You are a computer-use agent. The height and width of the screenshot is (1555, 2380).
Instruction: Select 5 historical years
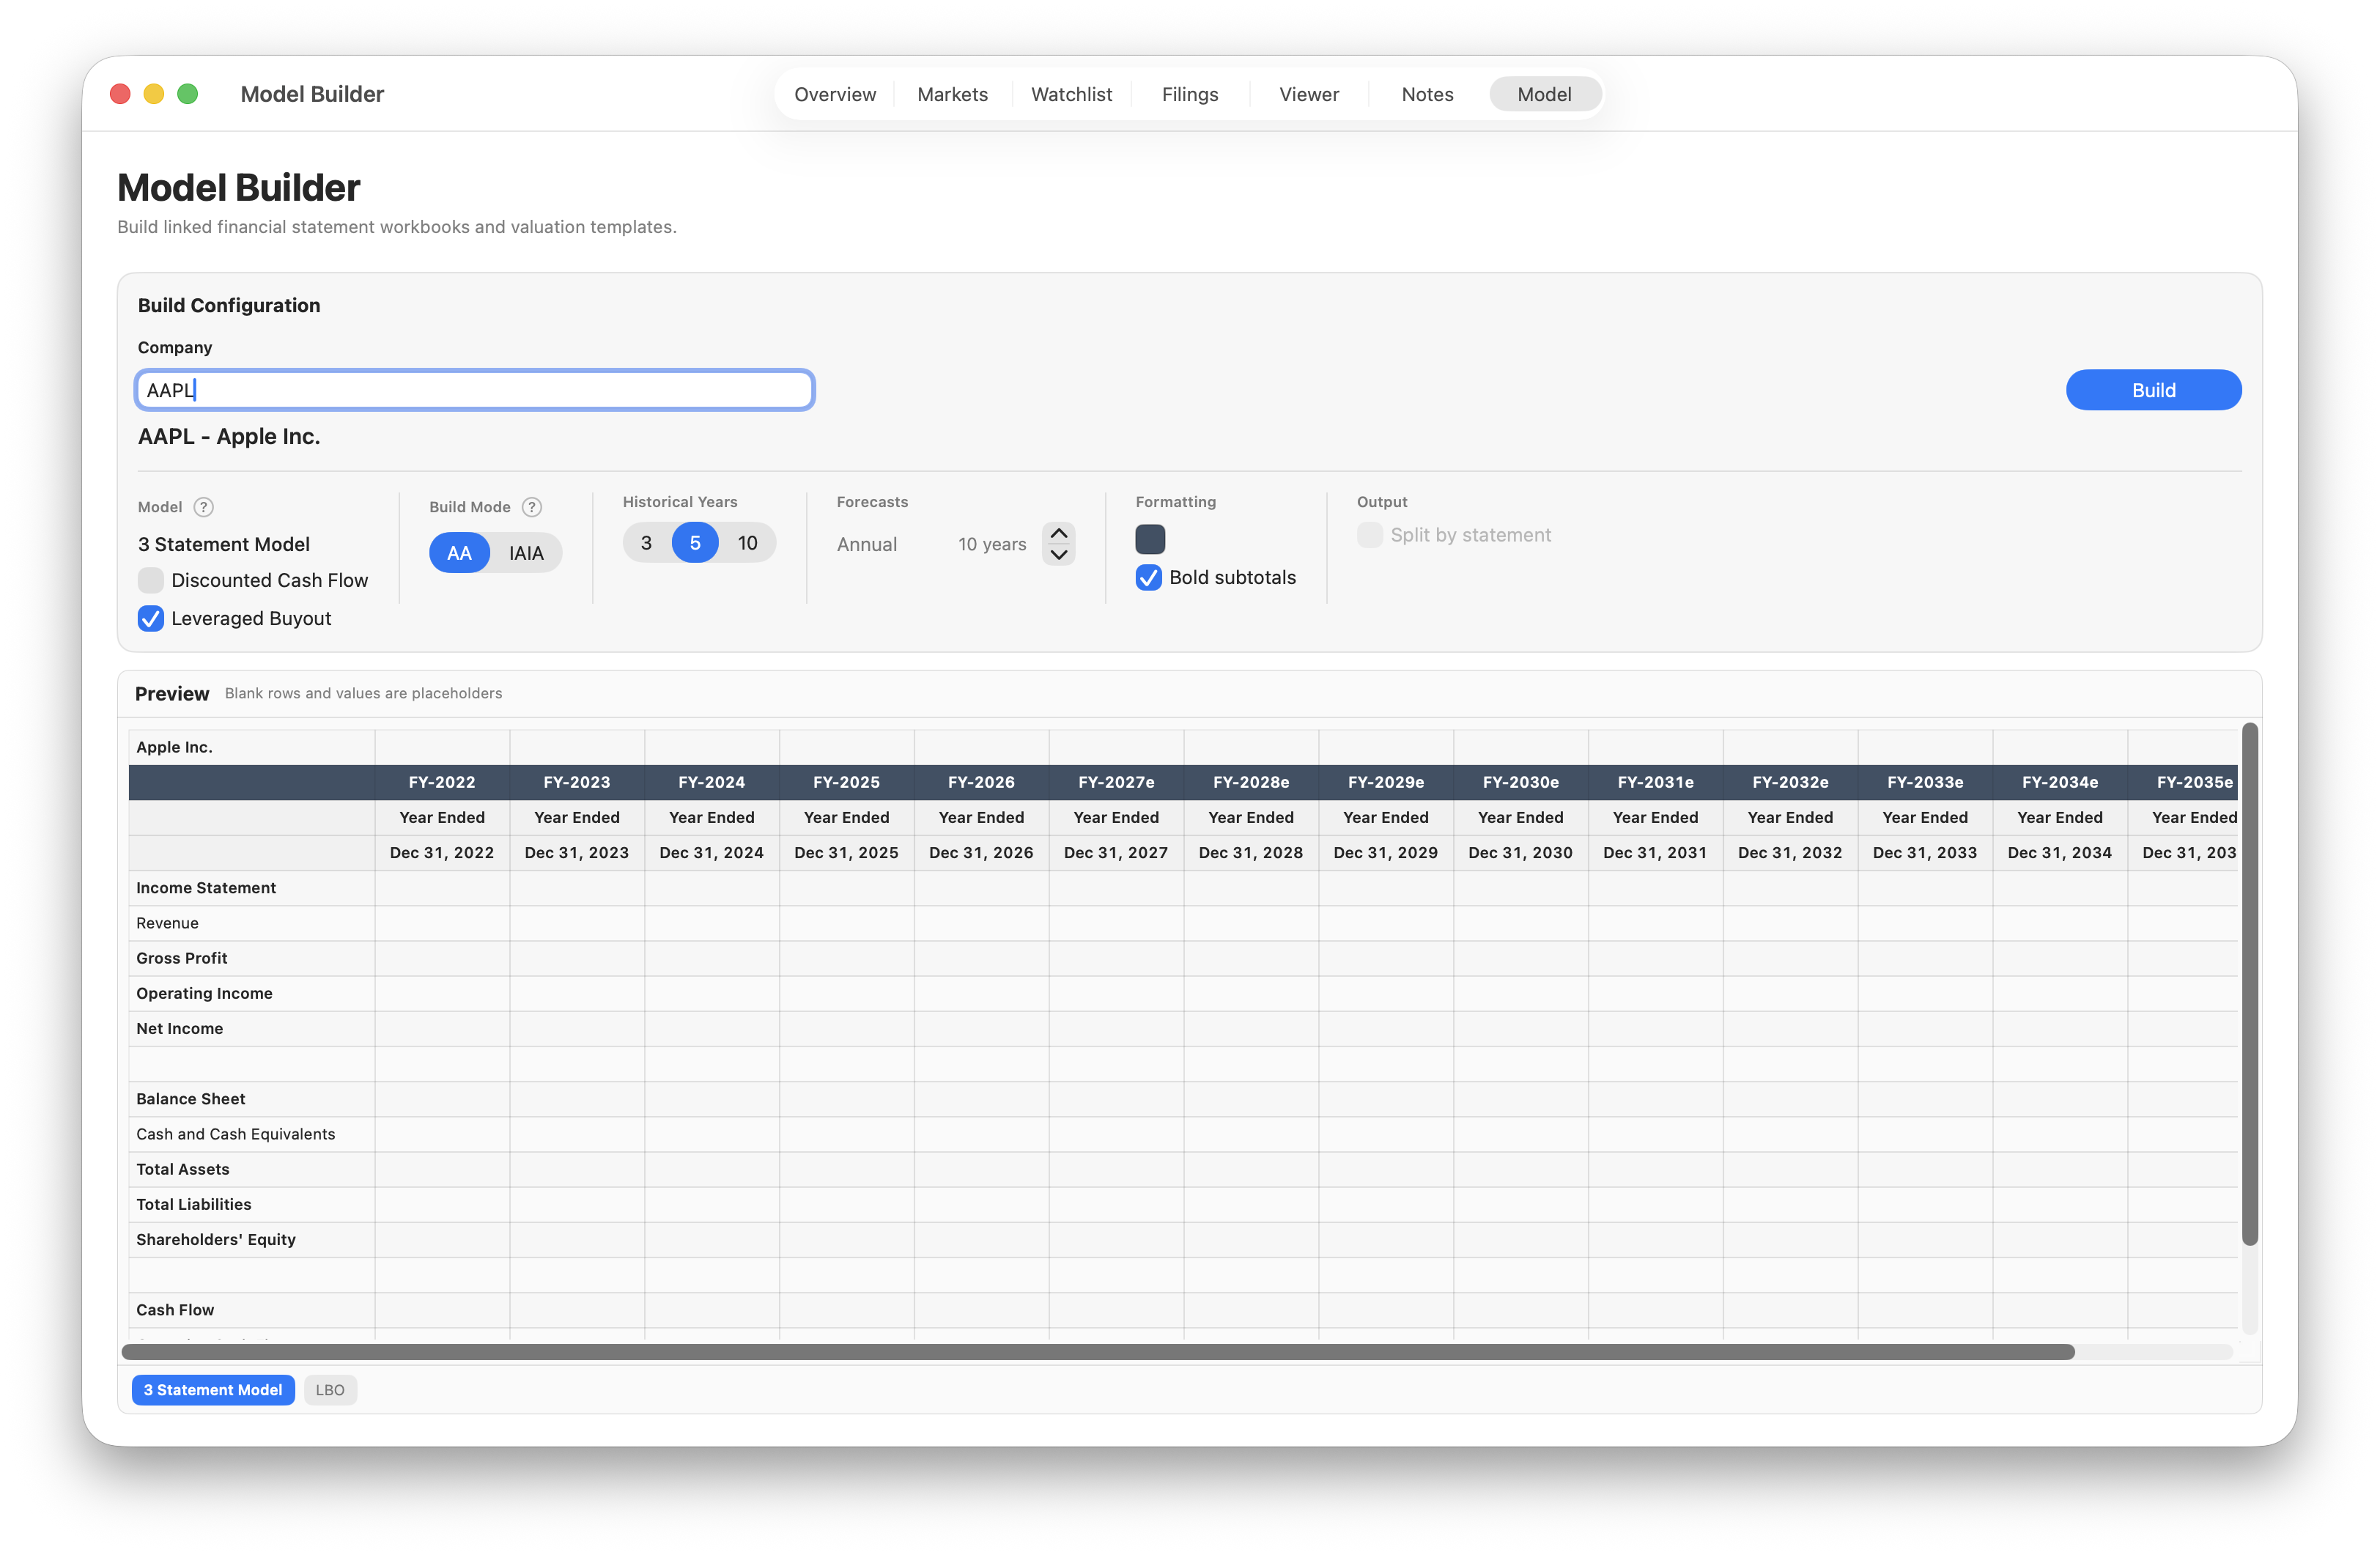pyautogui.click(x=695, y=543)
